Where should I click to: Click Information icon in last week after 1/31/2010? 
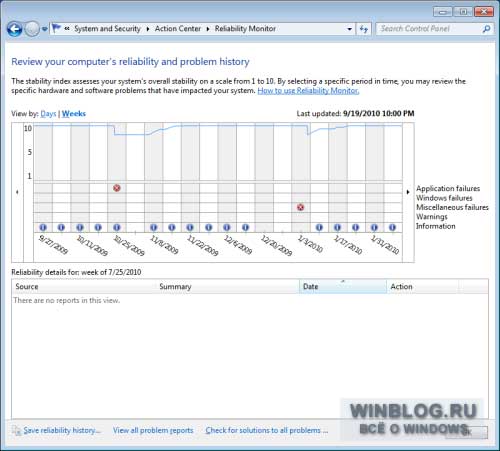(x=392, y=227)
